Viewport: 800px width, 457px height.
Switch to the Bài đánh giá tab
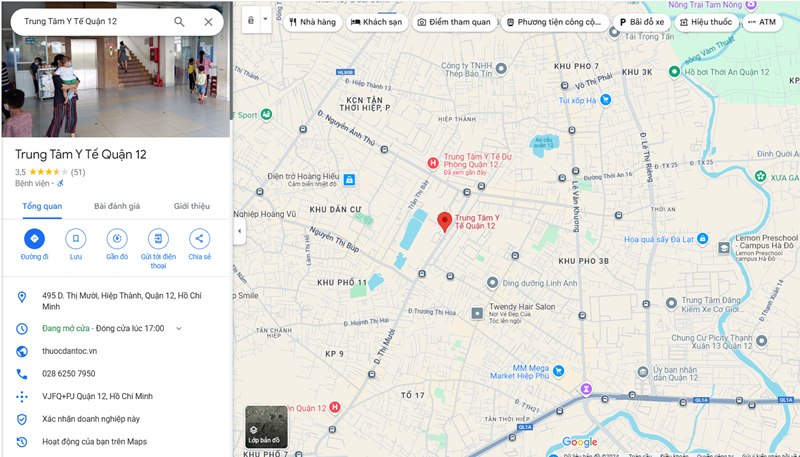117,206
